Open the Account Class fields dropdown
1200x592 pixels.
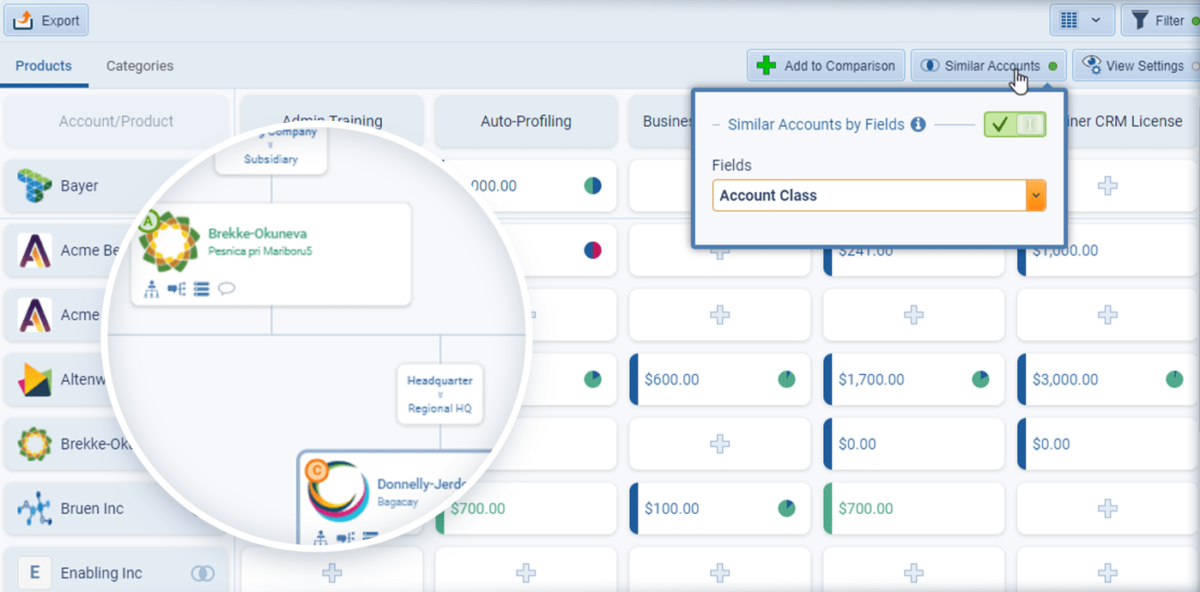click(x=1036, y=195)
